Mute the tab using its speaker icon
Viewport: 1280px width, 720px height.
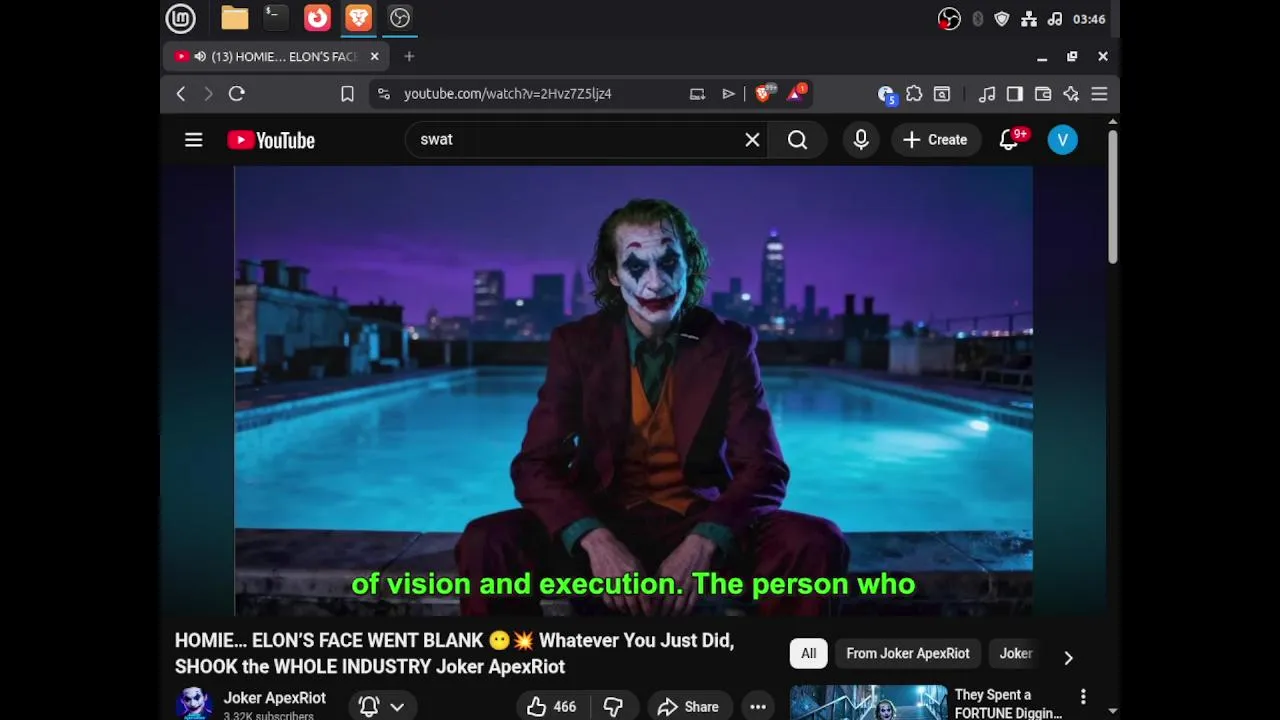200,57
